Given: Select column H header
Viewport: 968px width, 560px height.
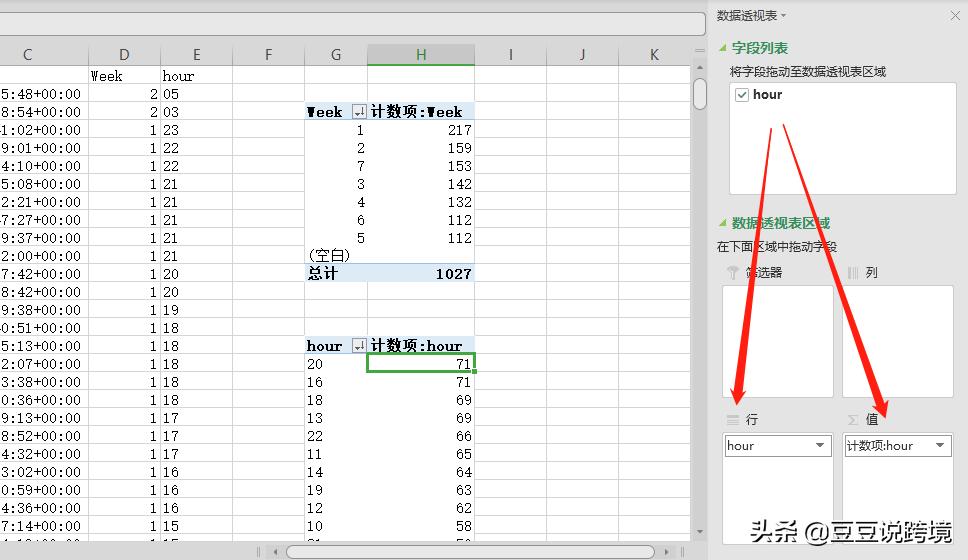Looking at the screenshot, I should pos(421,55).
